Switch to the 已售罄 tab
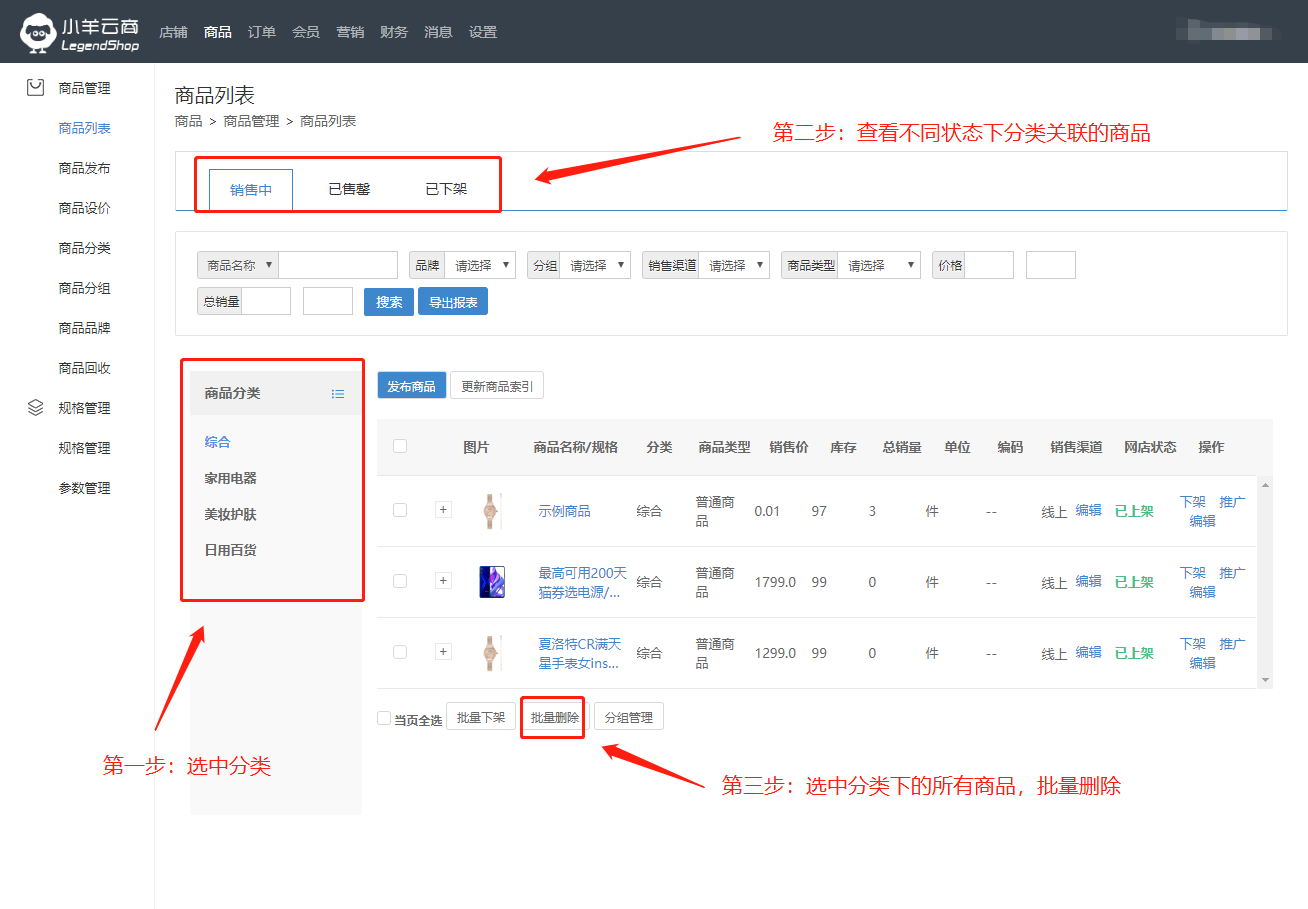This screenshot has width=1308, height=909. click(x=349, y=189)
